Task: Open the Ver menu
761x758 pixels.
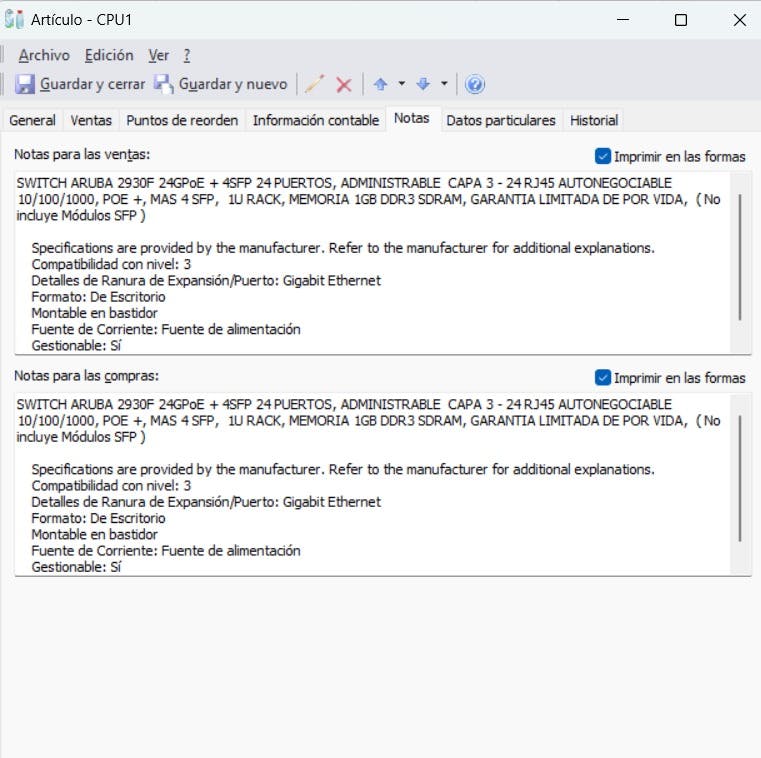Action: (x=159, y=55)
